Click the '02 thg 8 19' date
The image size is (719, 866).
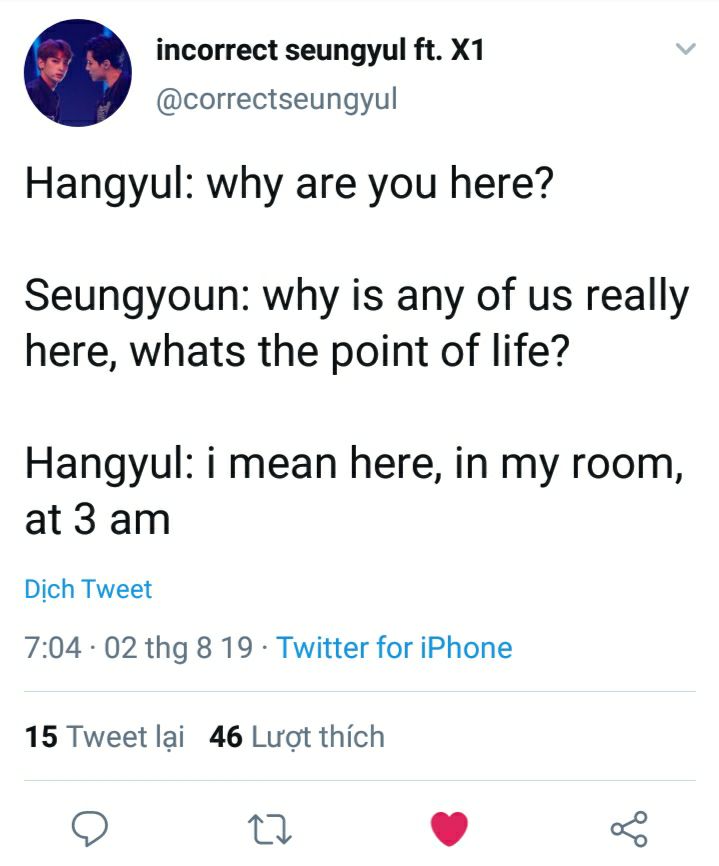tap(178, 647)
